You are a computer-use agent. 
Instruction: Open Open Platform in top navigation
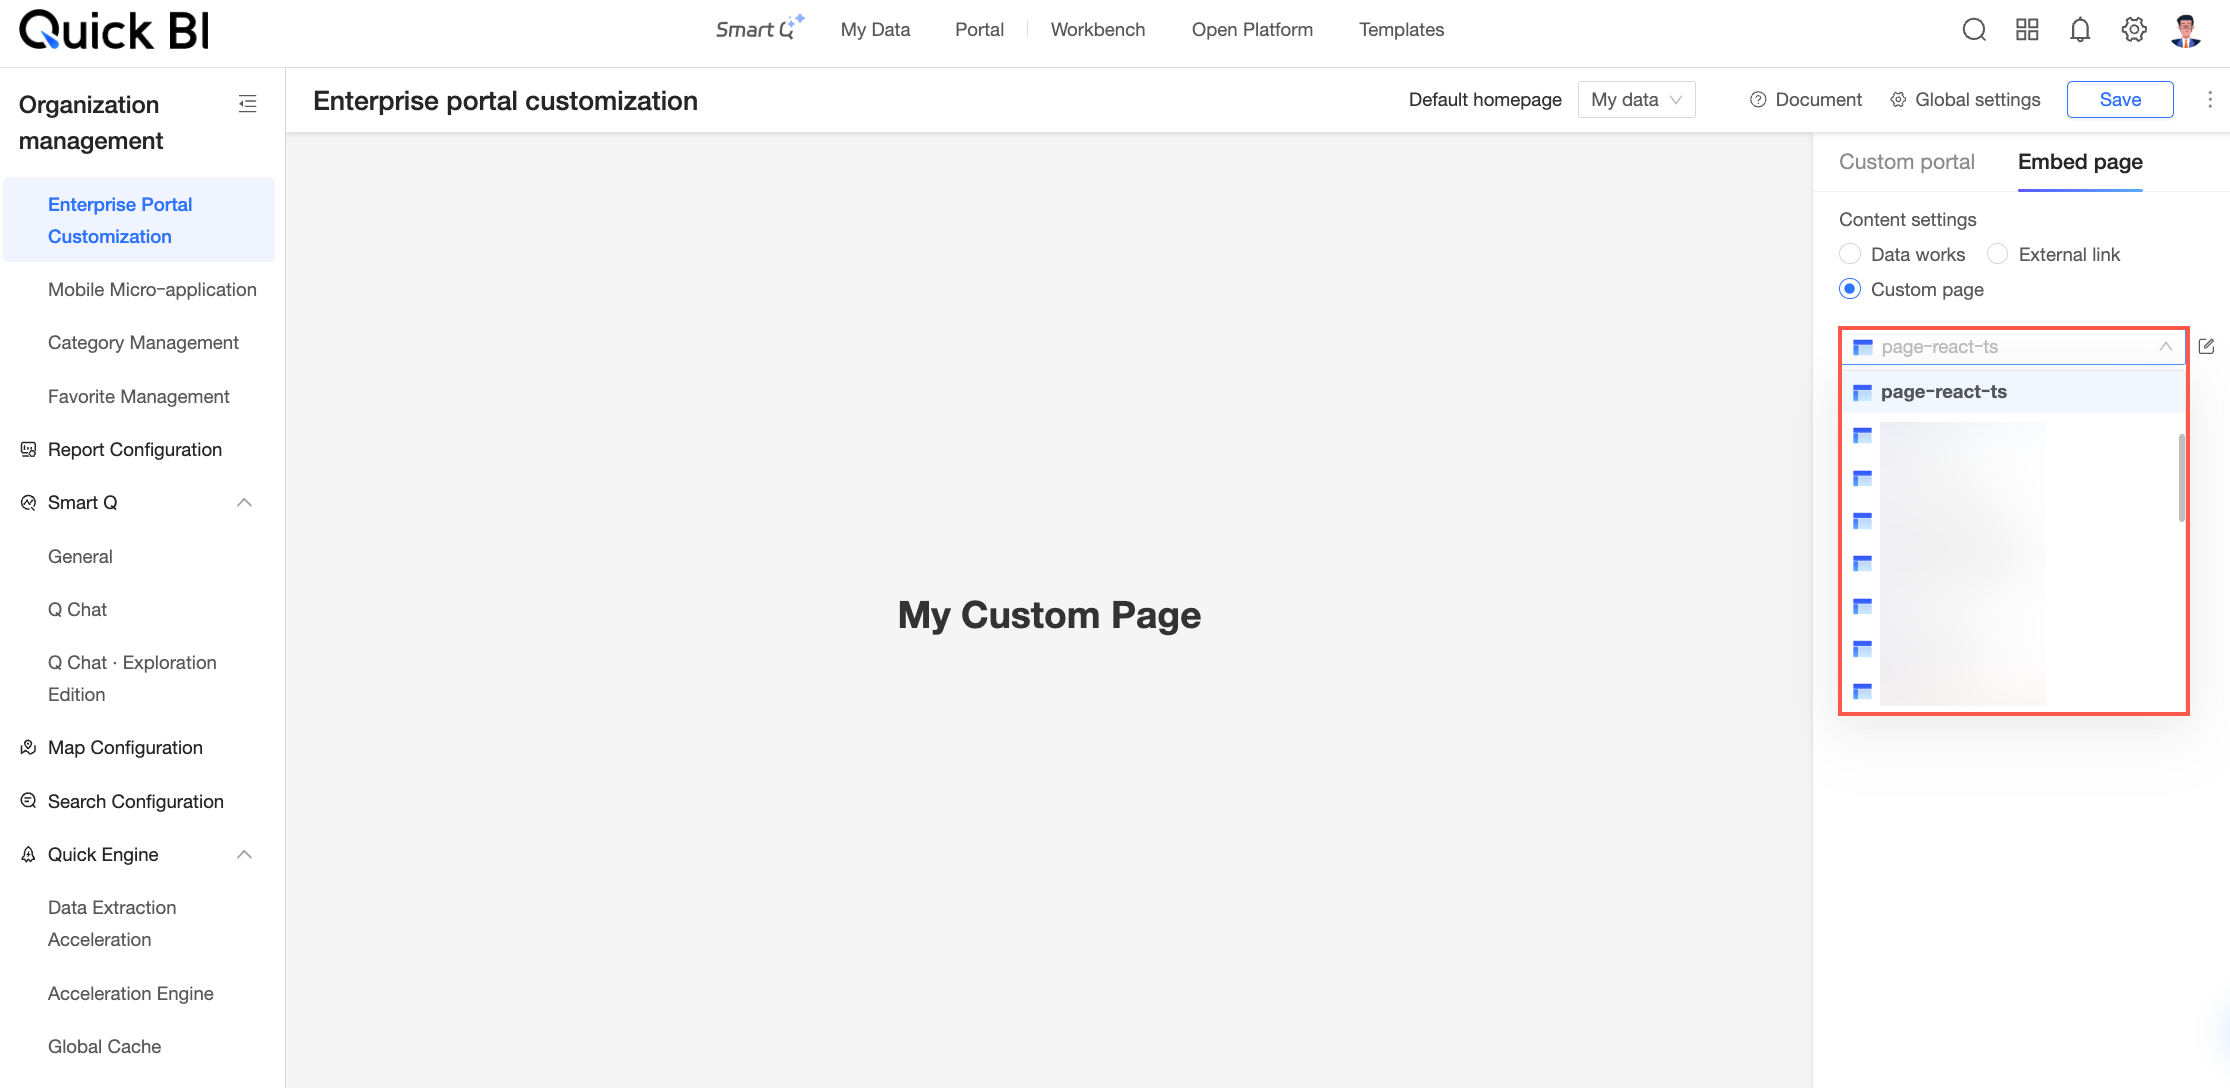click(1252, 30)
